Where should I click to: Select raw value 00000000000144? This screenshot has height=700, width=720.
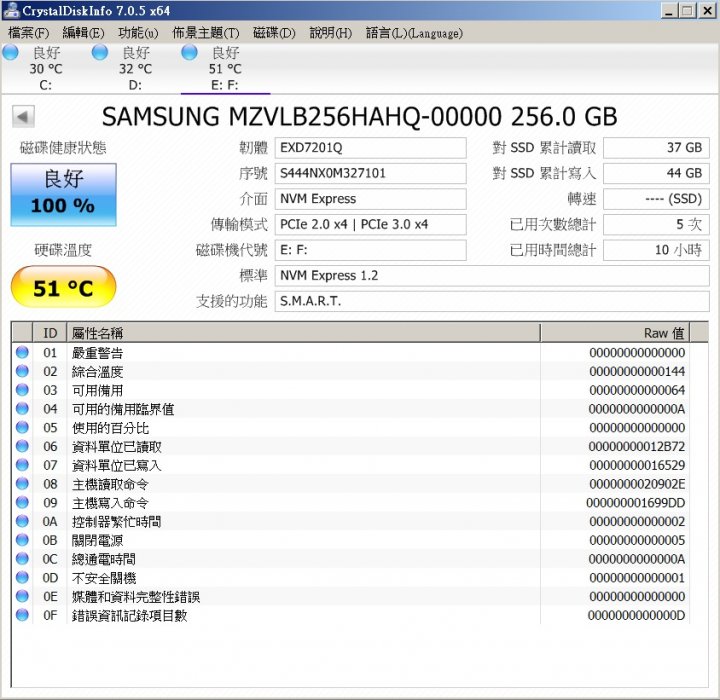tap(637, 371)
